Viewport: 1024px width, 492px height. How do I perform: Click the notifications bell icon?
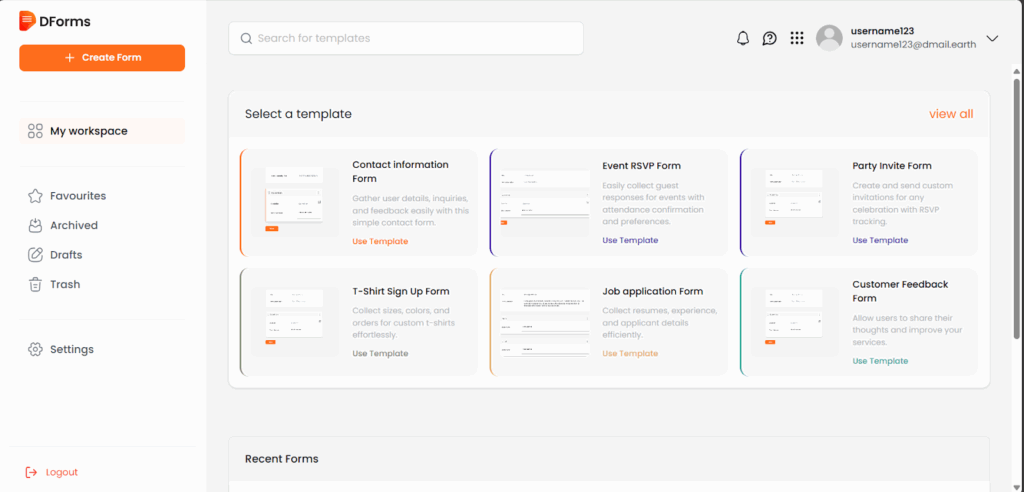(742, 39)
